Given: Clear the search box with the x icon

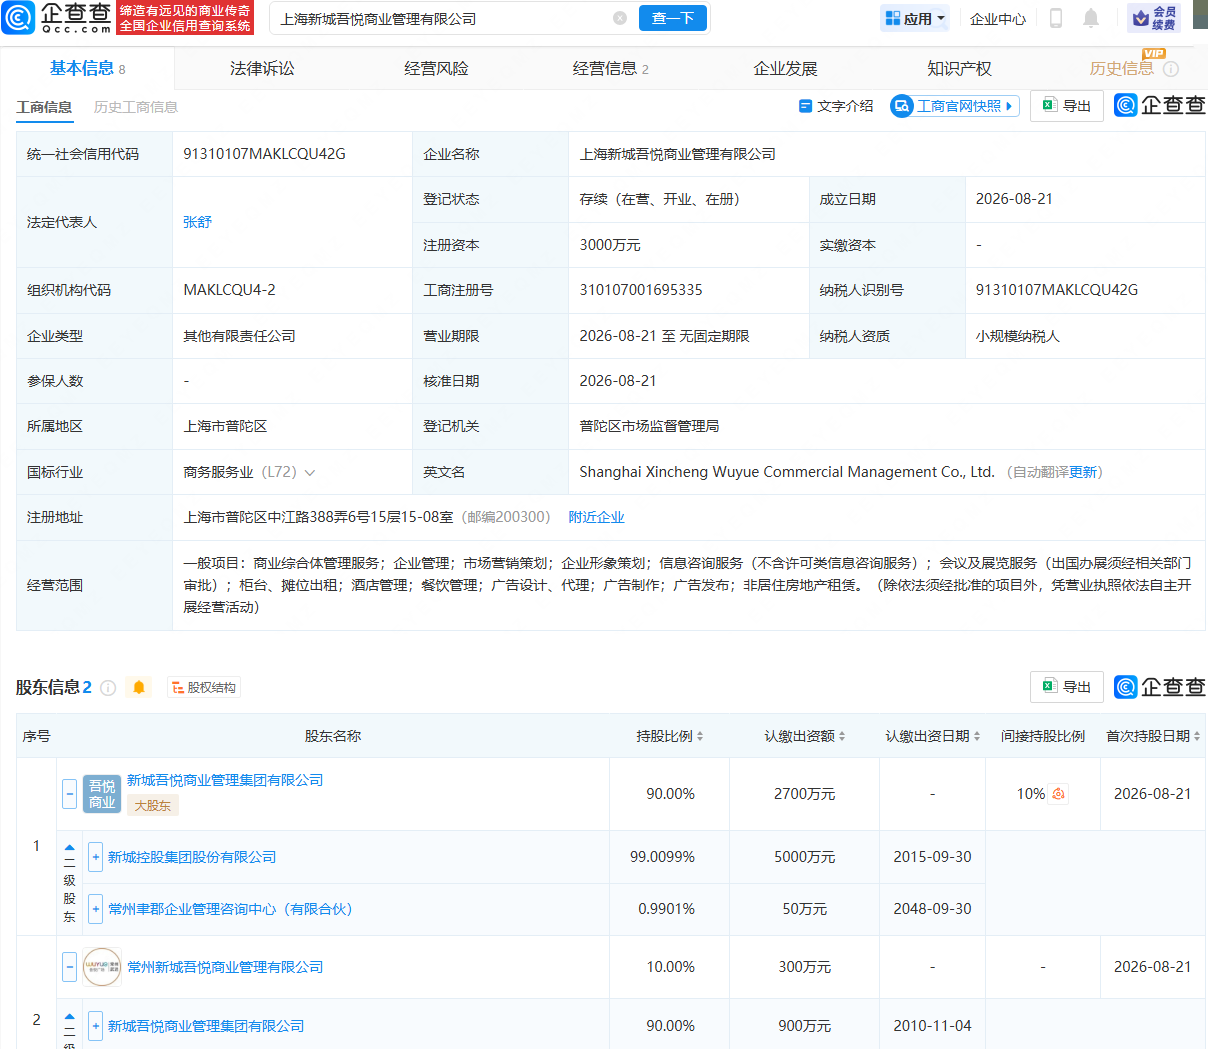Looking at the screenshot, I should 620,18.
